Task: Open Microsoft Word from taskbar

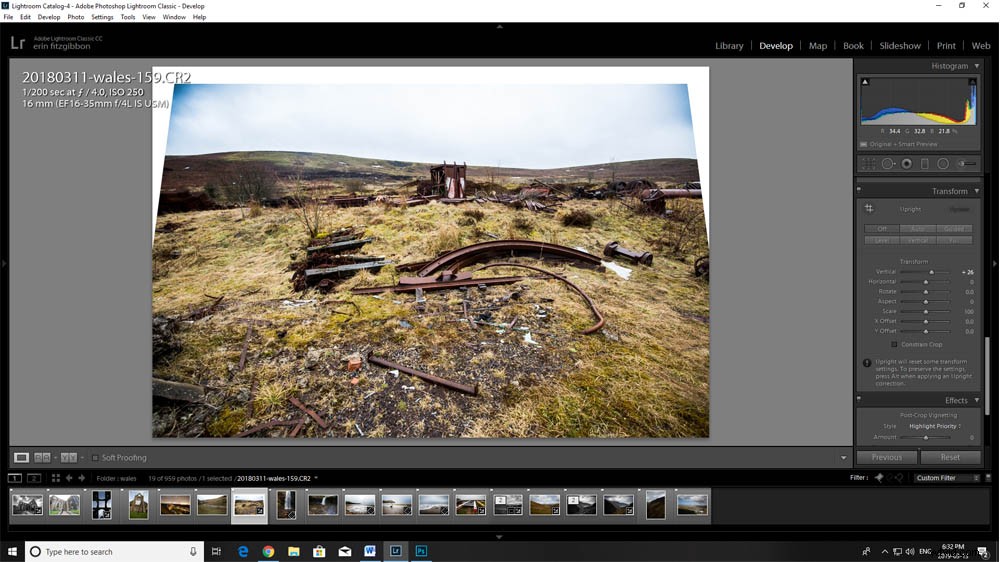Action: [370, 551]
